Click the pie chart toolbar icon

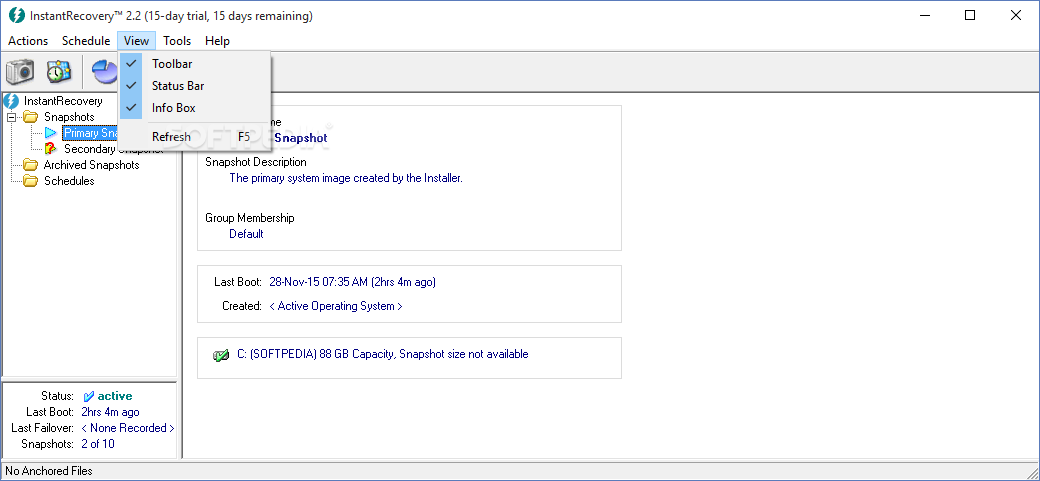(x=105, y=71)
